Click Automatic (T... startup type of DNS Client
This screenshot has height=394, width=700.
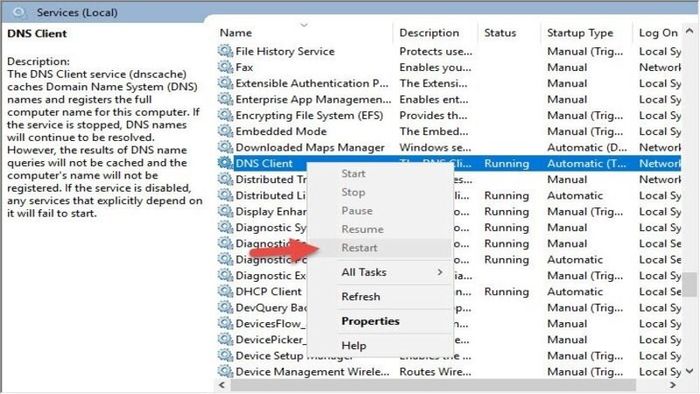[587, 164]
